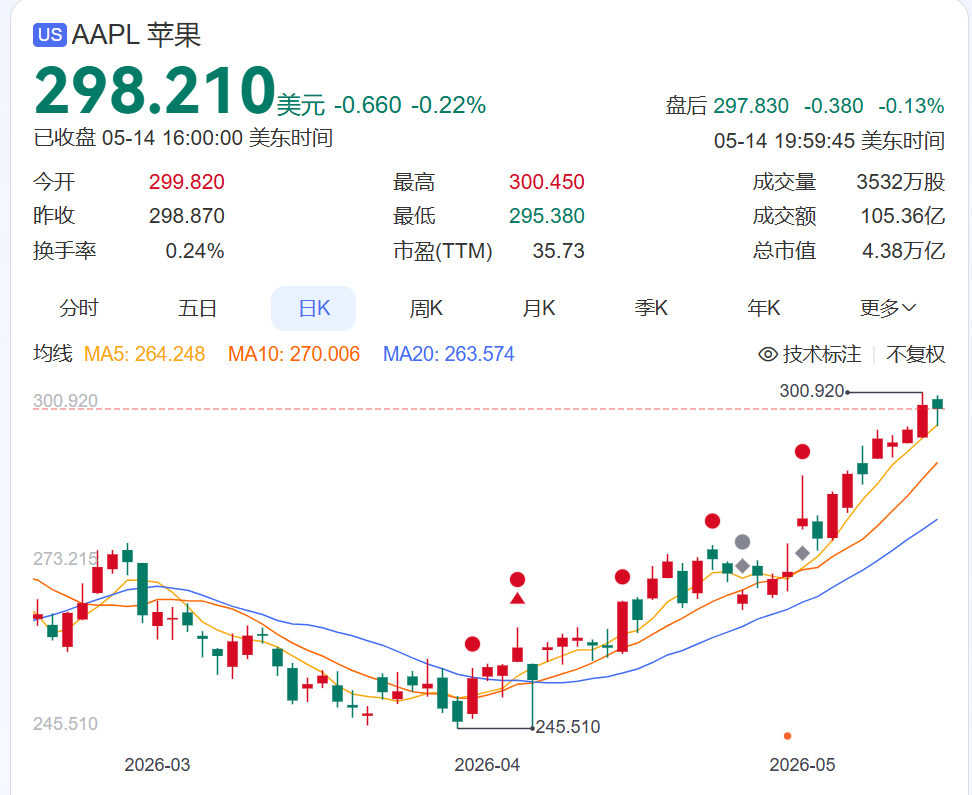Click the red triangle marker in early April
This screenshot has height=795, width=972.
coord(518,598)
